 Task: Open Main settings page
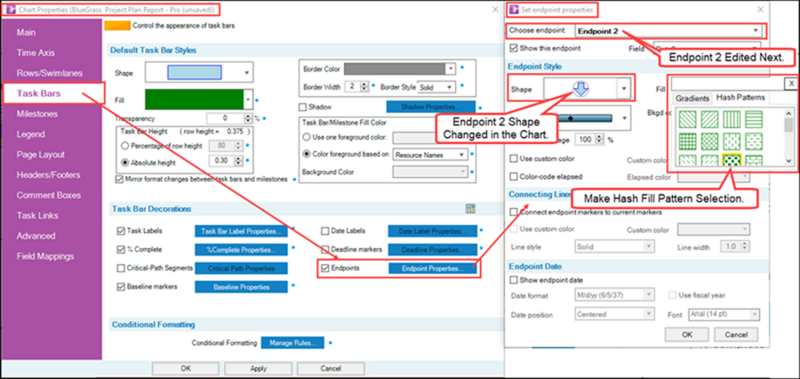point(26,33)
